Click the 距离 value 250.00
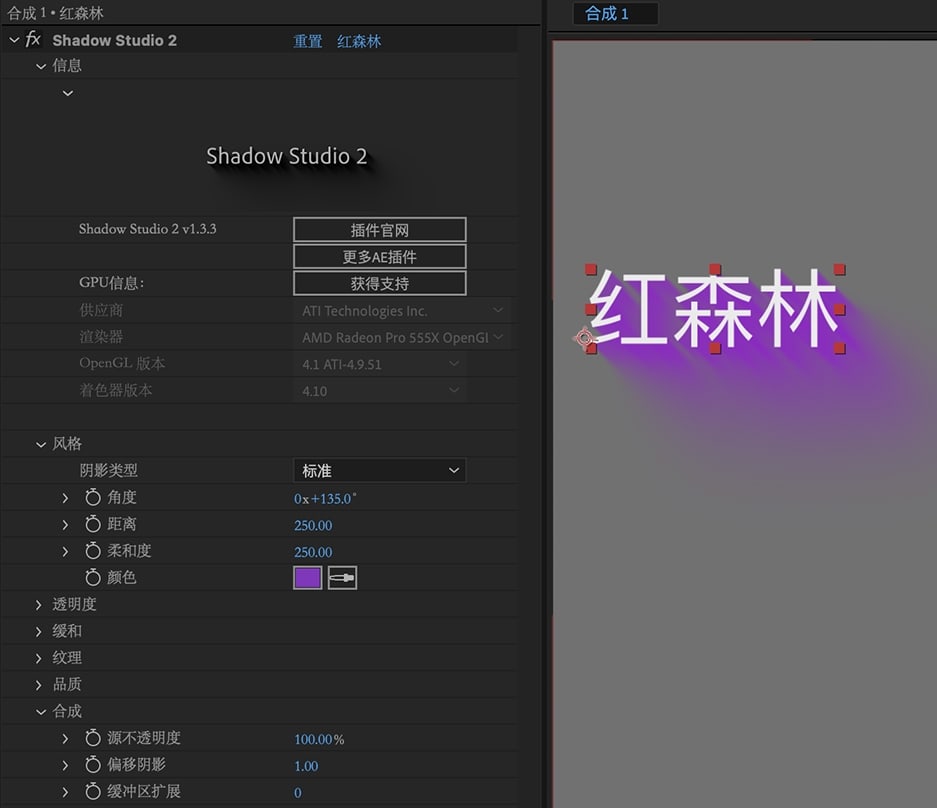The height and width of the screenshot is (808, 937). tap(313, 525)
